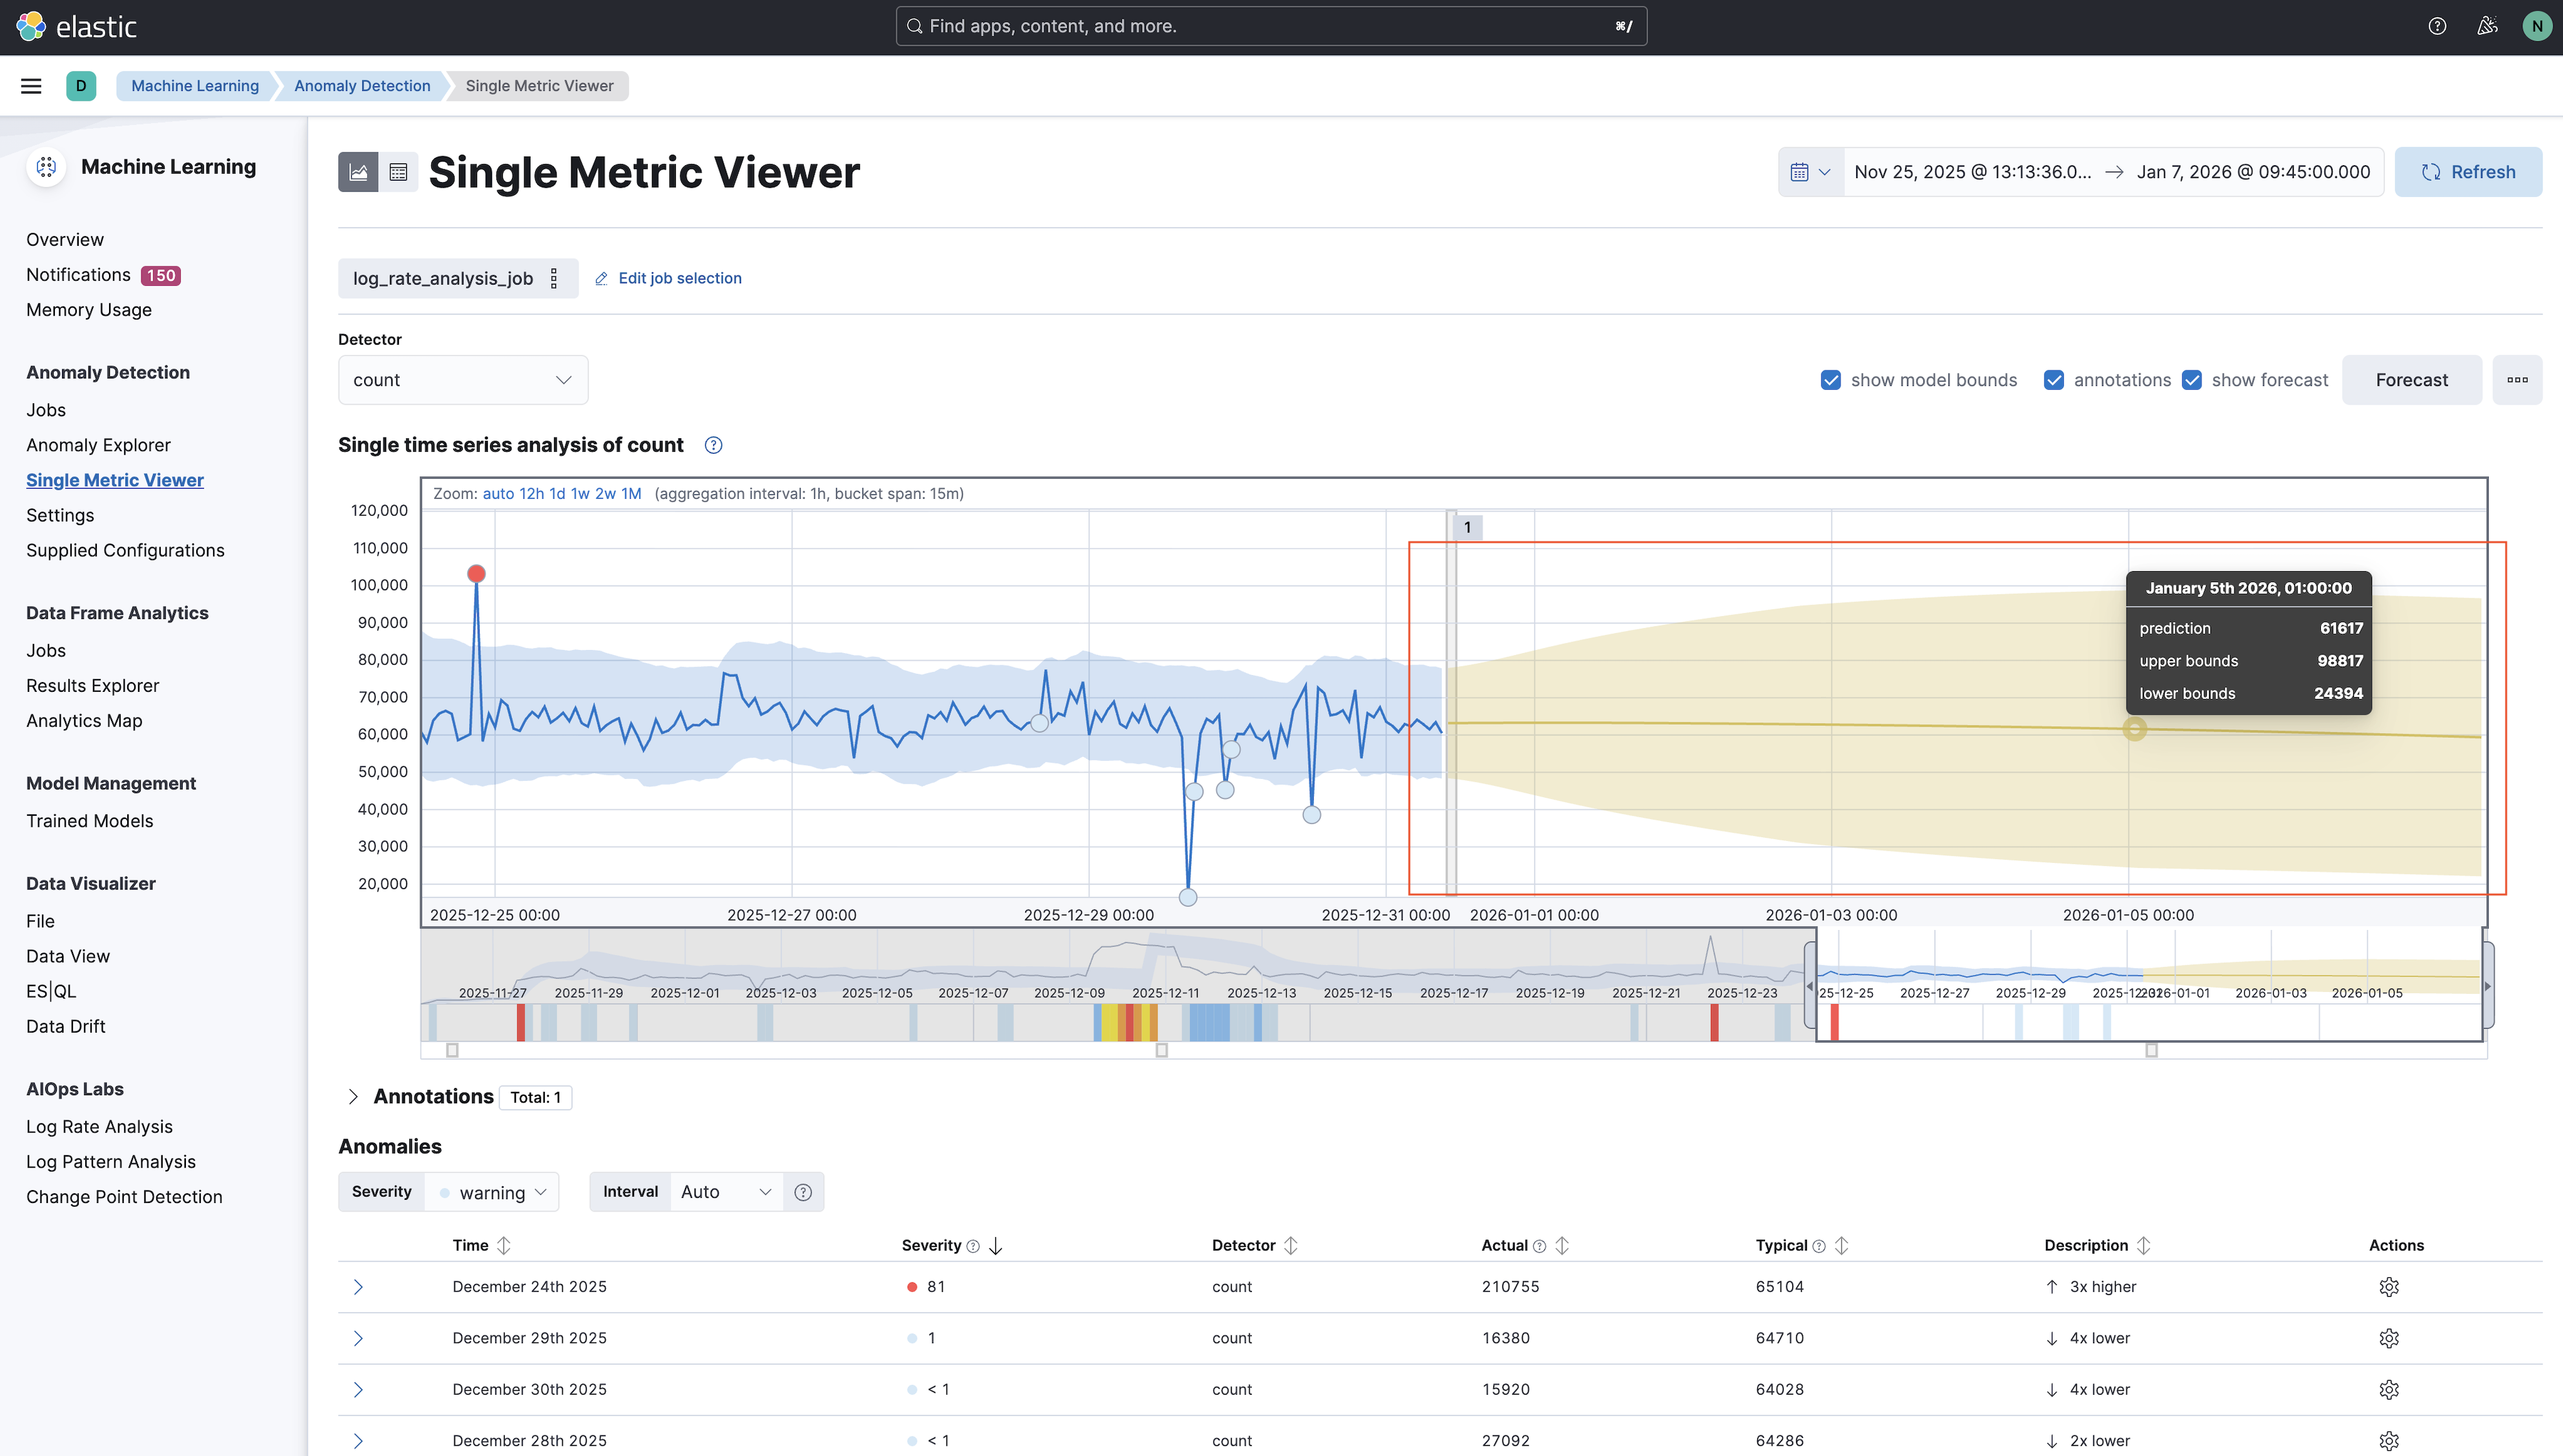Viewport: 2563px width, 1456px height.
Task: Toggle annotations checkbox
Action: coord(2054,380)
